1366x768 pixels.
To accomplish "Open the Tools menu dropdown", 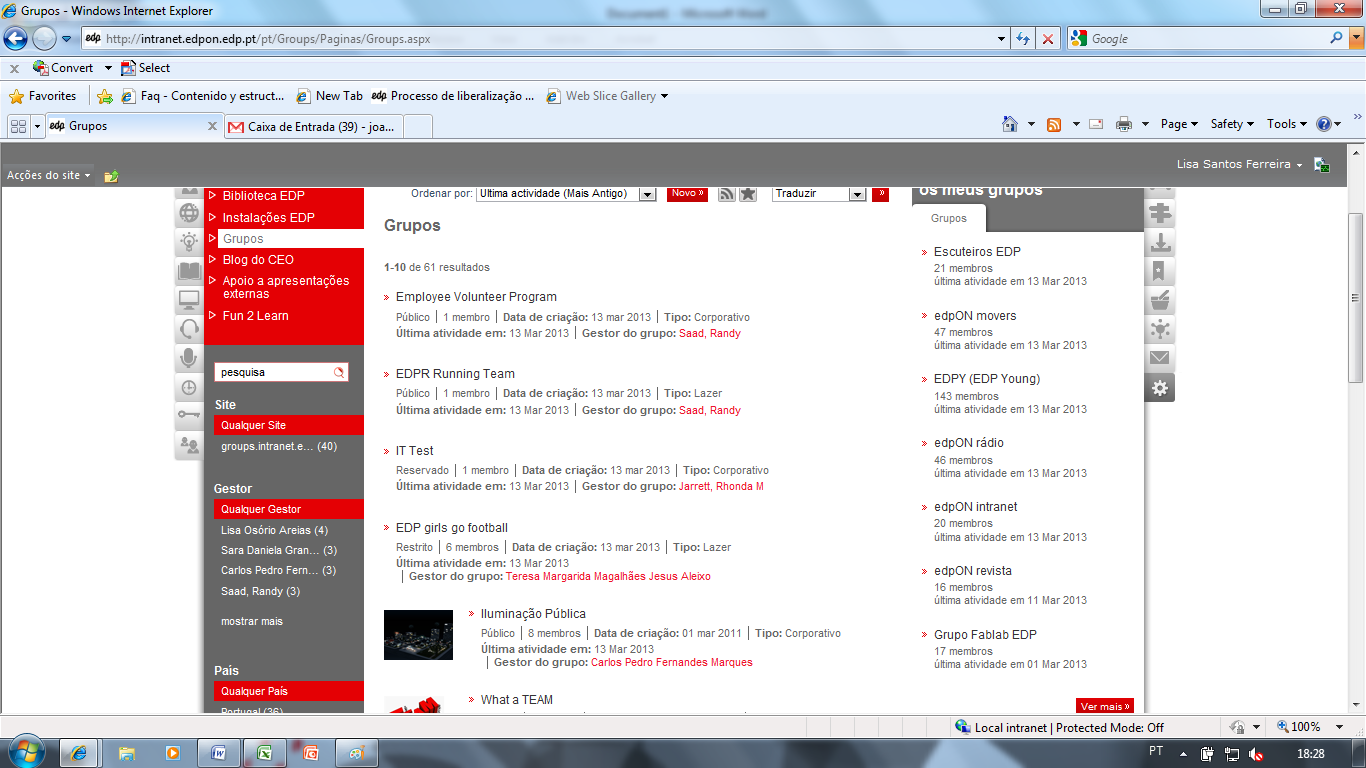I will tap(1287, 124).
